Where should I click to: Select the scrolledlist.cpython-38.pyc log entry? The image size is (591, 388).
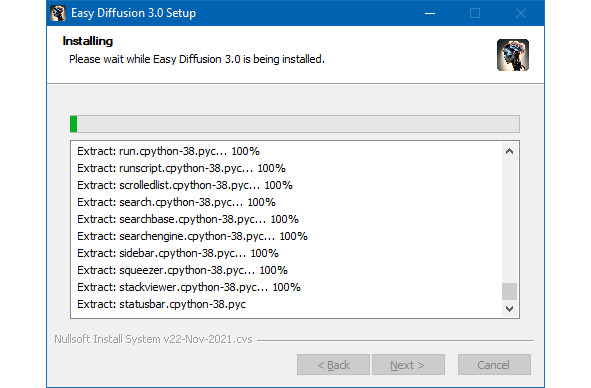tap(185, 185)
